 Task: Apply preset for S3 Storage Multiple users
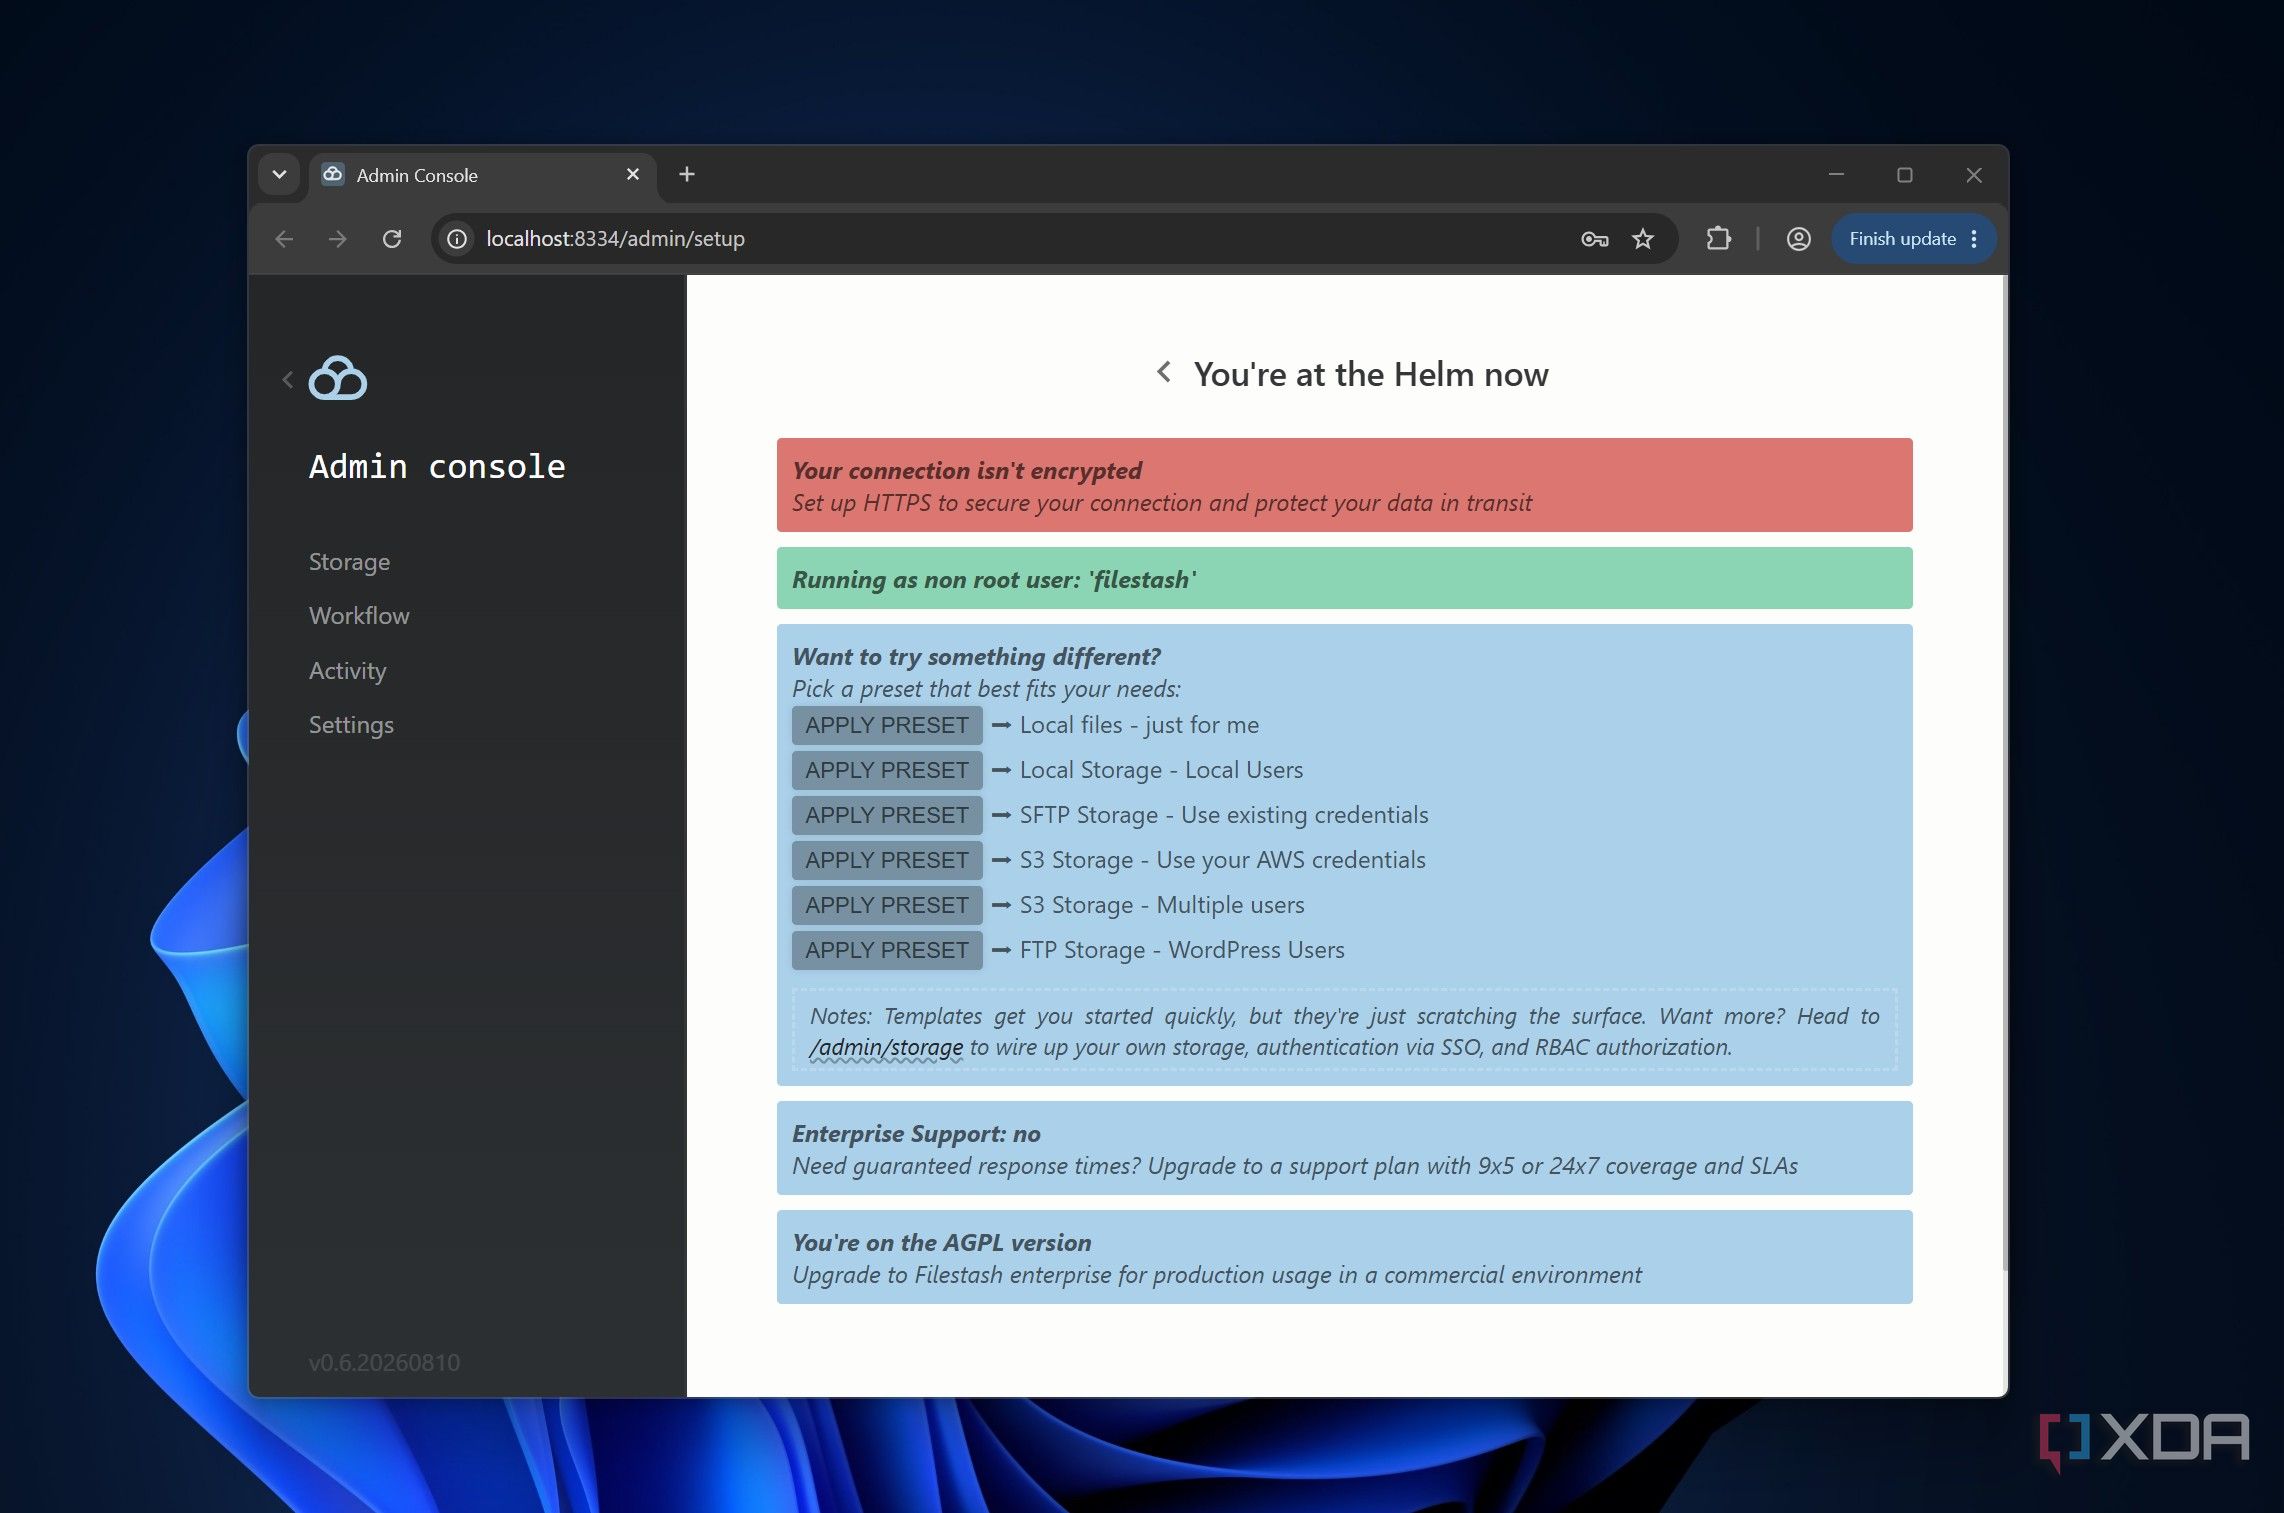887,905
